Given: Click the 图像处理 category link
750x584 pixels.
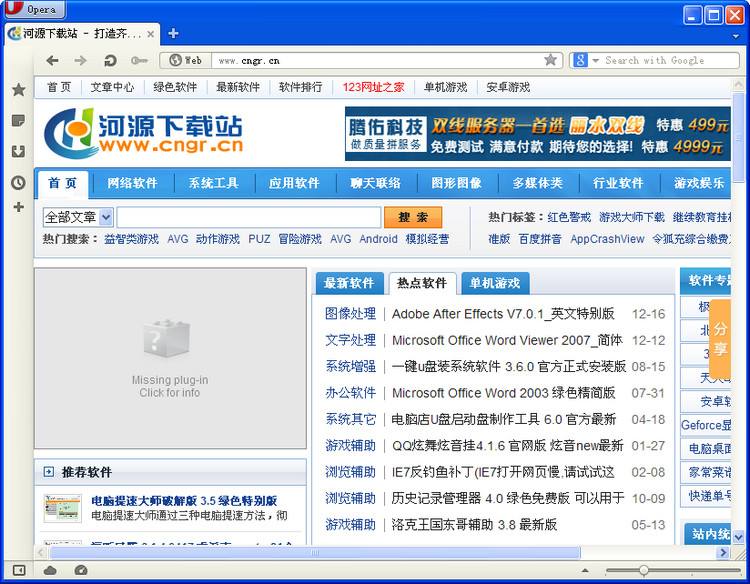Looking at the screenshot, I should [x=350, y=314].
